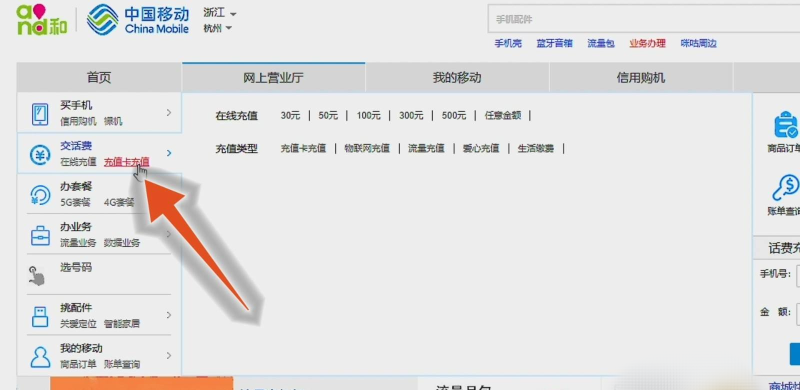Choose the 100元 recharge amount
This screenshot has height=390, width=800.
(368, 115)
